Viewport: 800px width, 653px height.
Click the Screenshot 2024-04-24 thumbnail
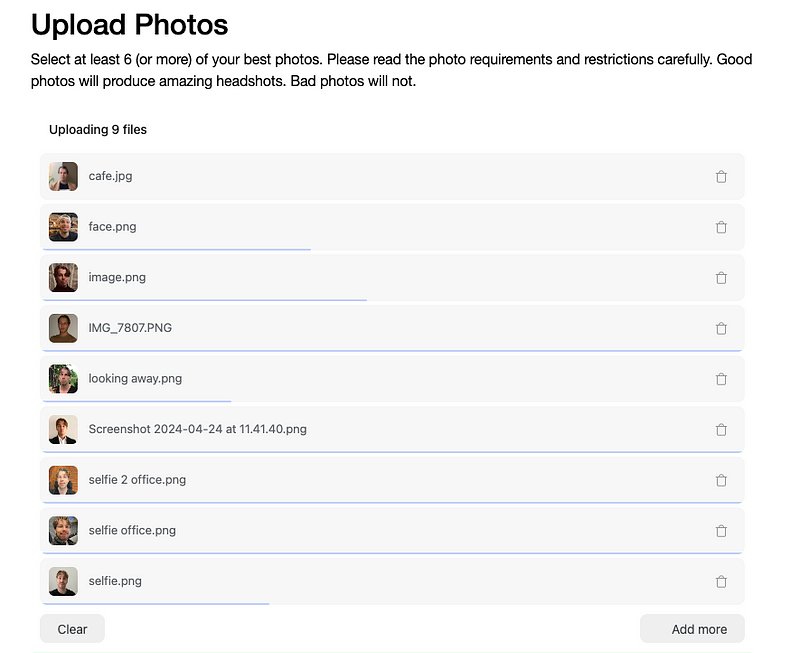(63, 430)
